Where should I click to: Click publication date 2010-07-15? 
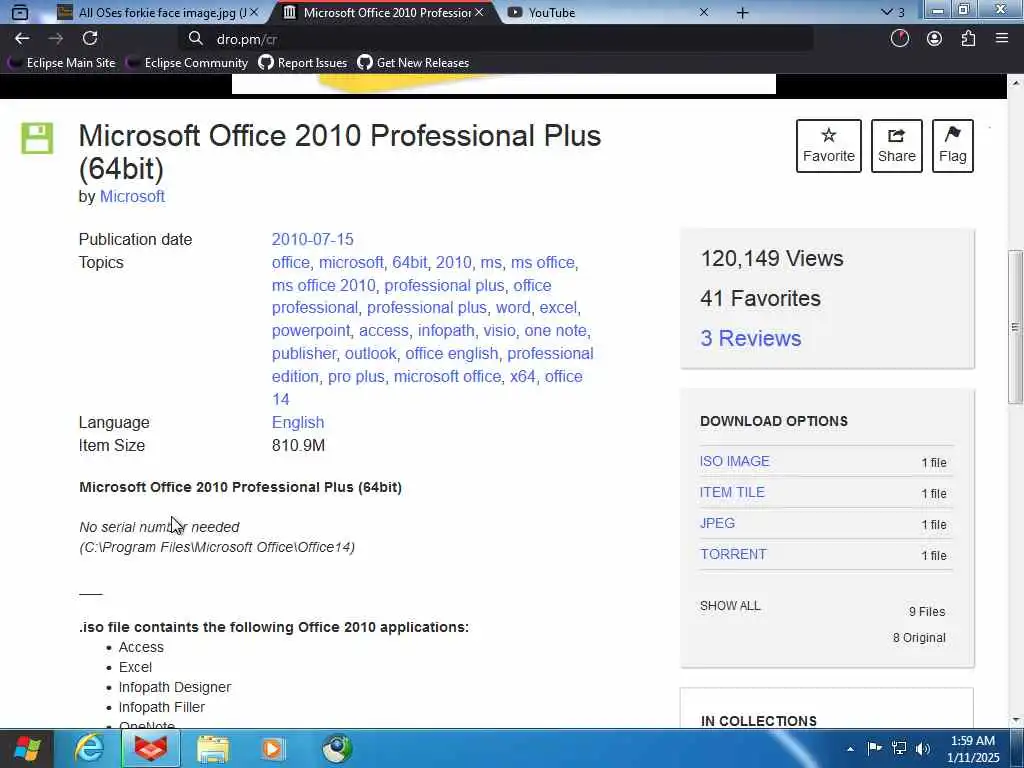[x=312, y=240]
